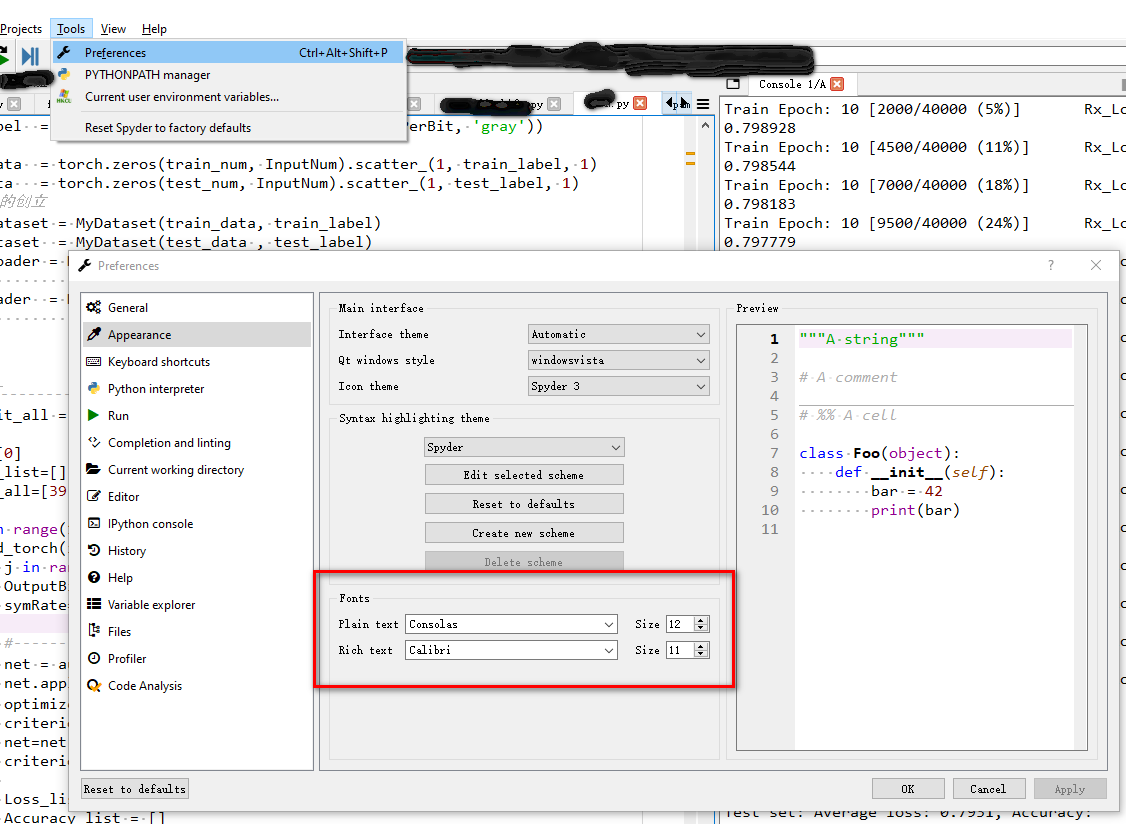
Task: Open the editor tab options hamburger menu
Action: [703, 104]
